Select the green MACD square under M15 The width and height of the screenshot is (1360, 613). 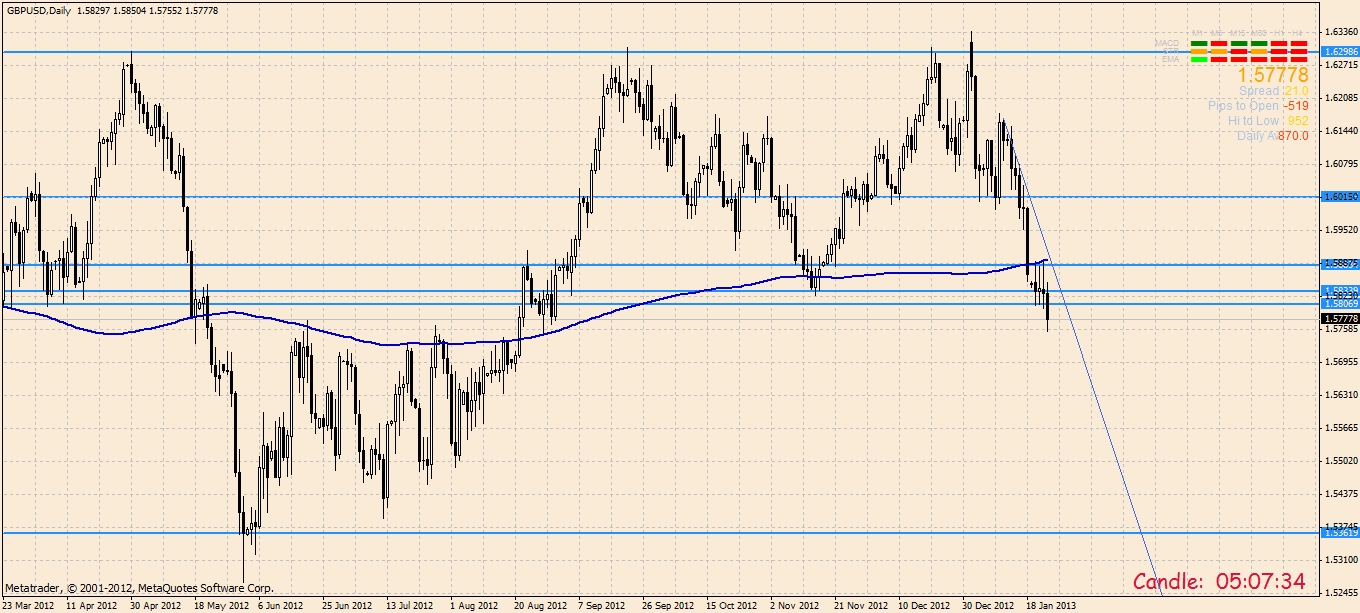[x=1240, y=43]
